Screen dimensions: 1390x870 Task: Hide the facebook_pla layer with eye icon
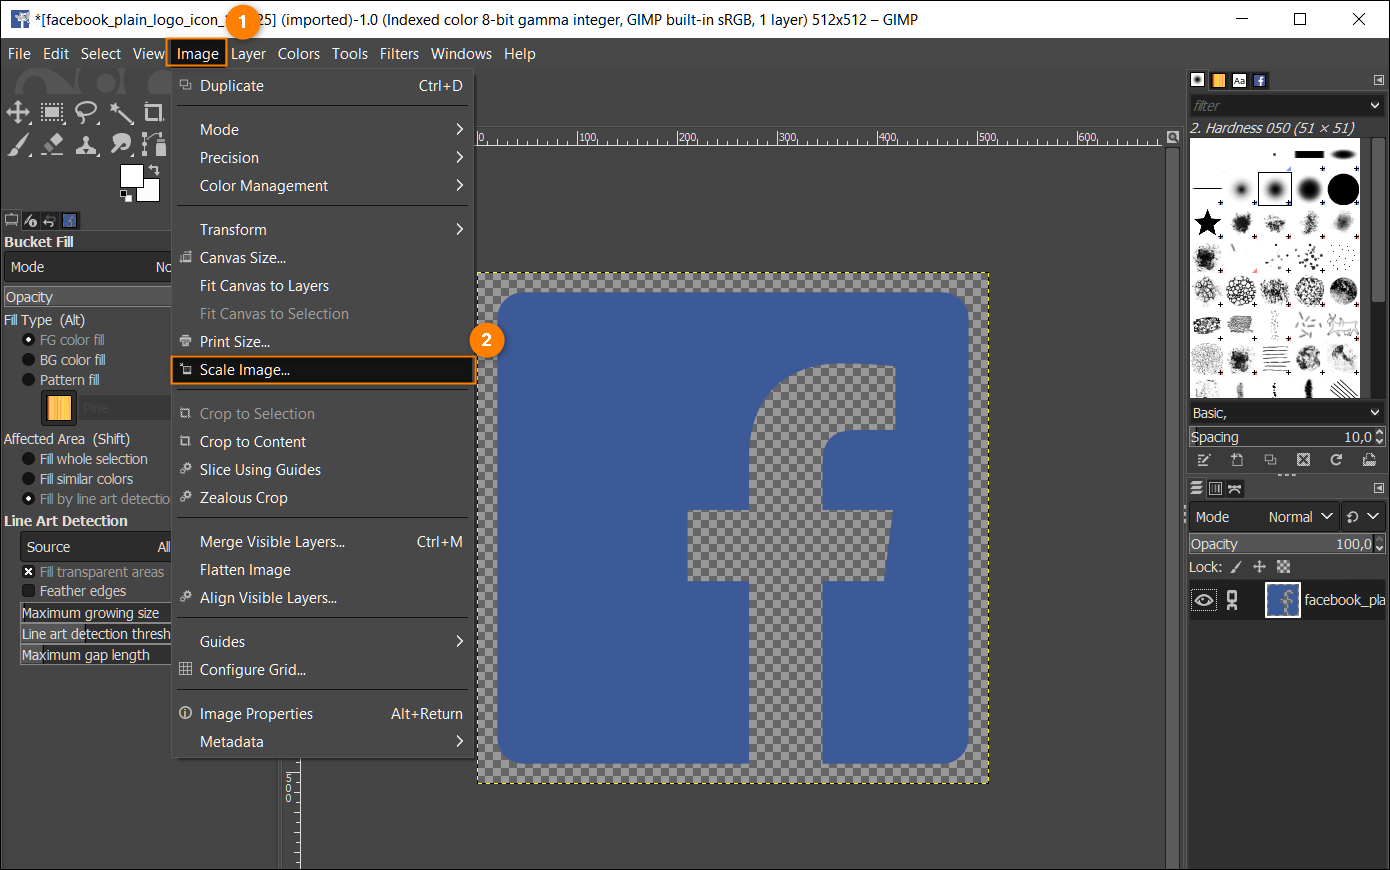1204,600
